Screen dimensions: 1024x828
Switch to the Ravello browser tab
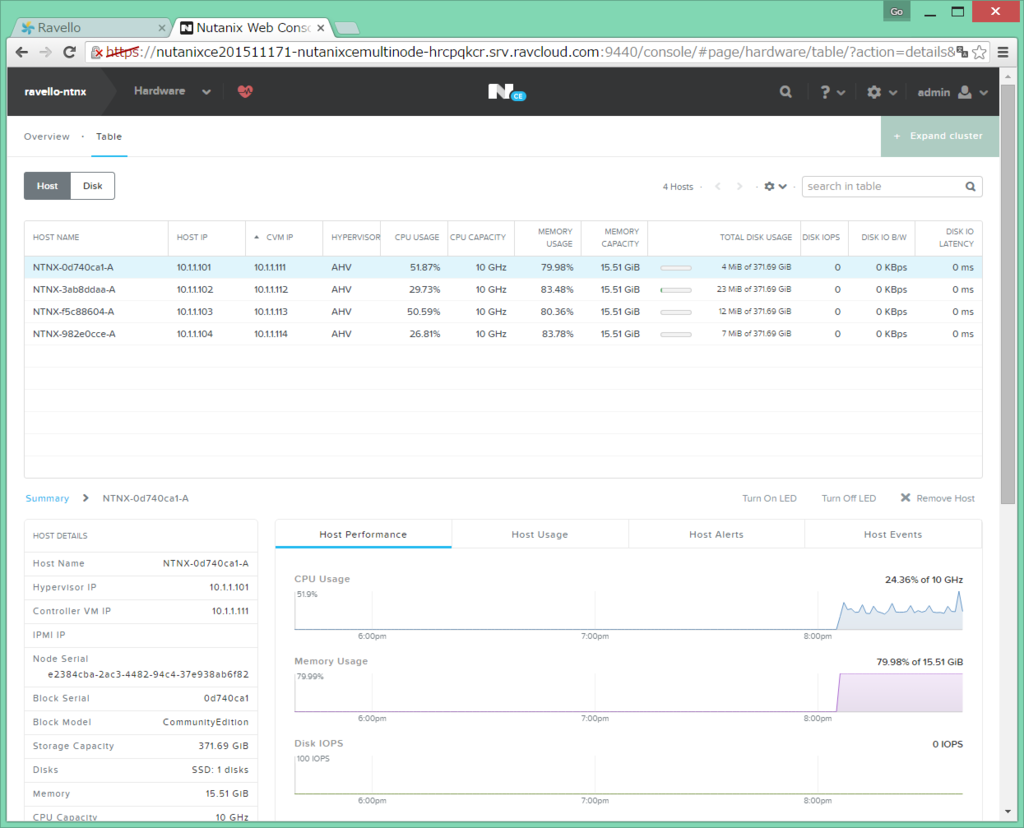(x=91, y=27)
